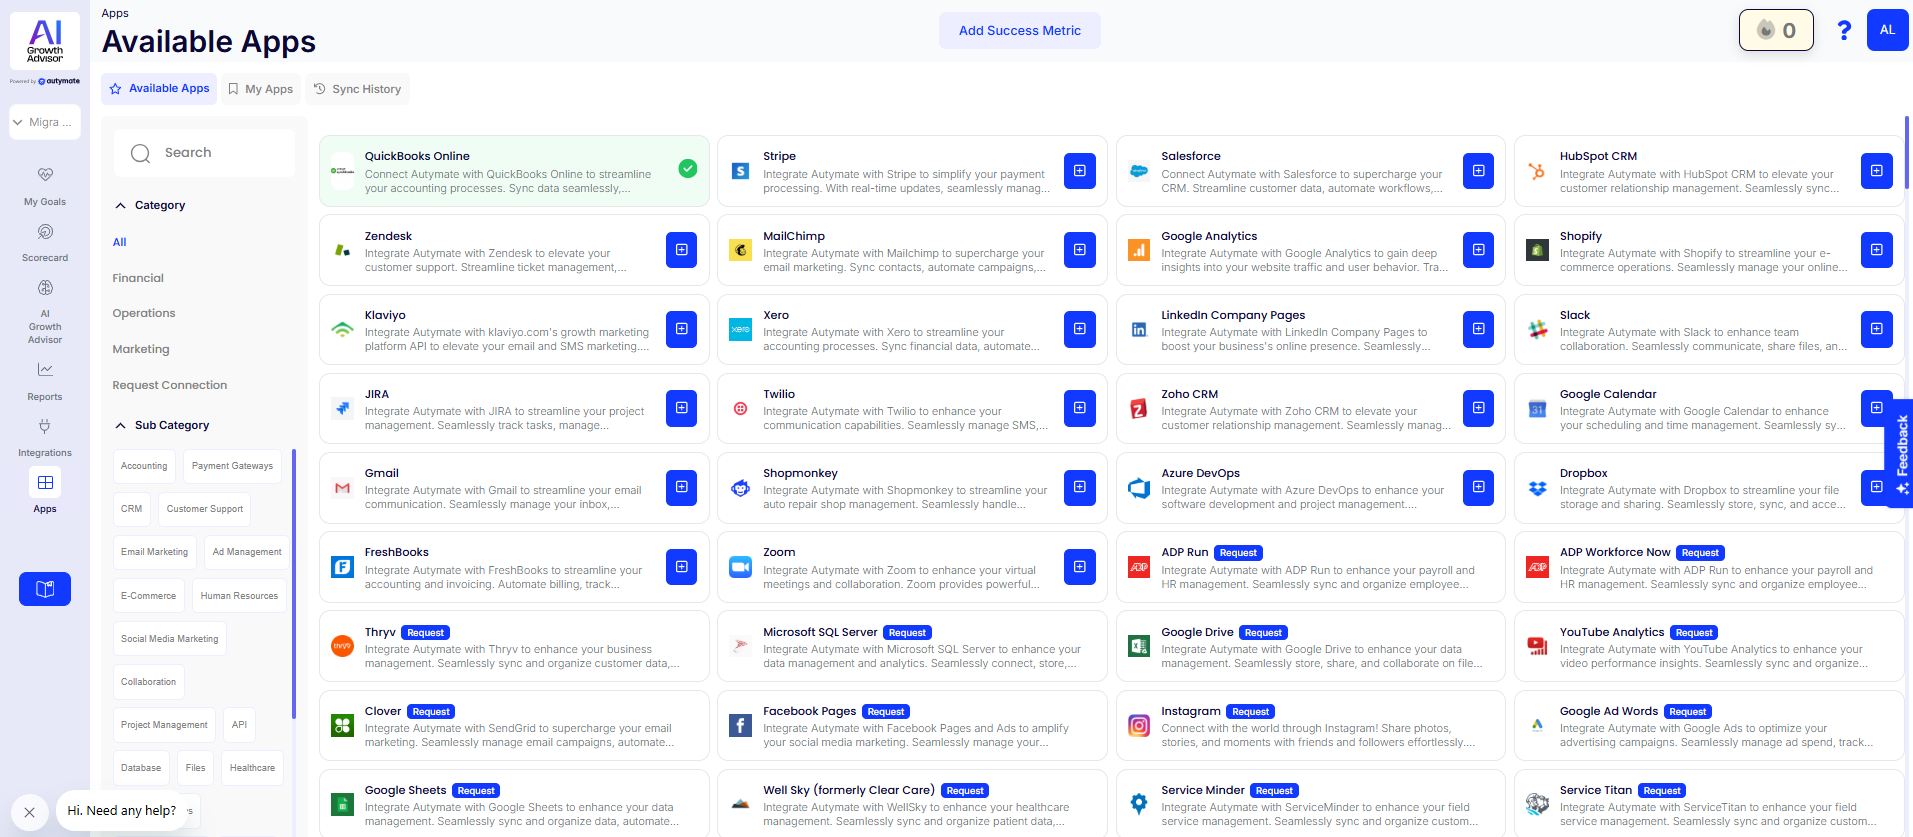
Task: Toggle the Accounting sub category chip
Action: 144,466
